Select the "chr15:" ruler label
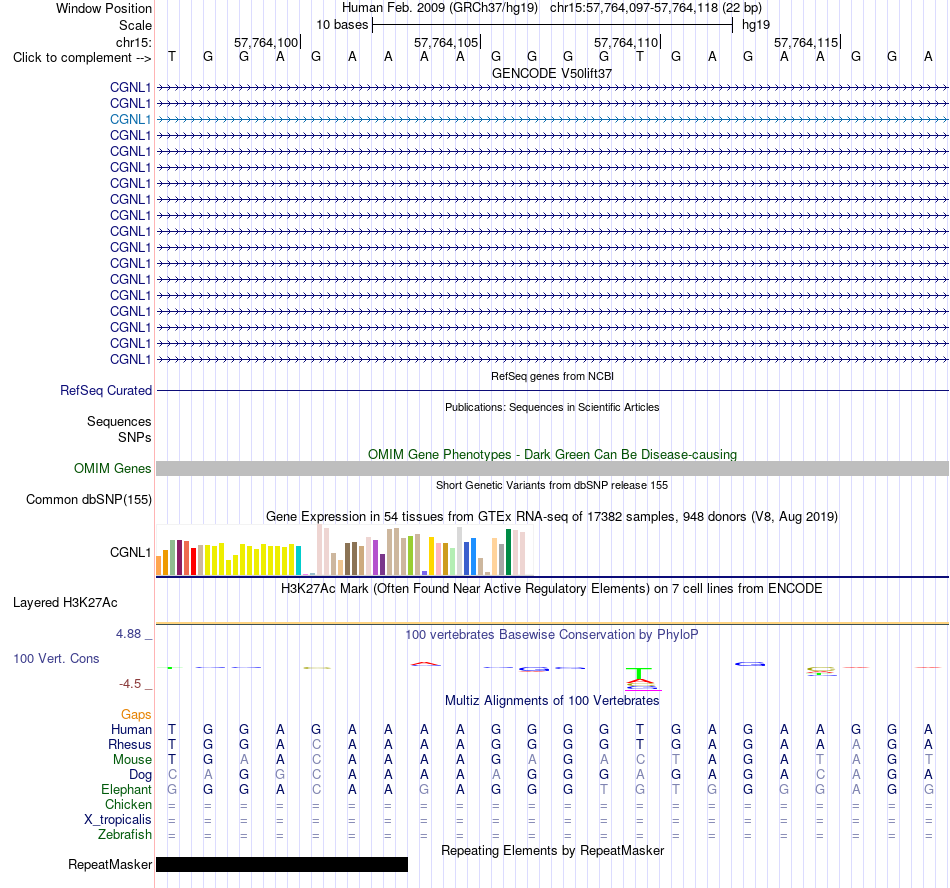 [x=133, y=42]
